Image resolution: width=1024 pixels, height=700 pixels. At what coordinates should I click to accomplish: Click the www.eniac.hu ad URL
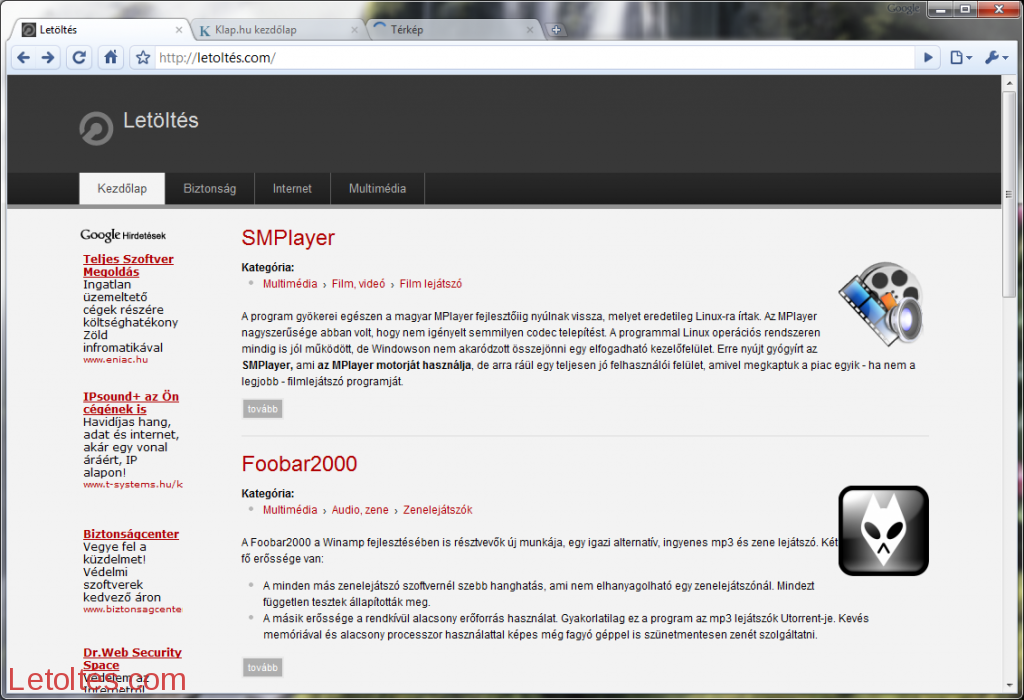(x=116, y=360)
